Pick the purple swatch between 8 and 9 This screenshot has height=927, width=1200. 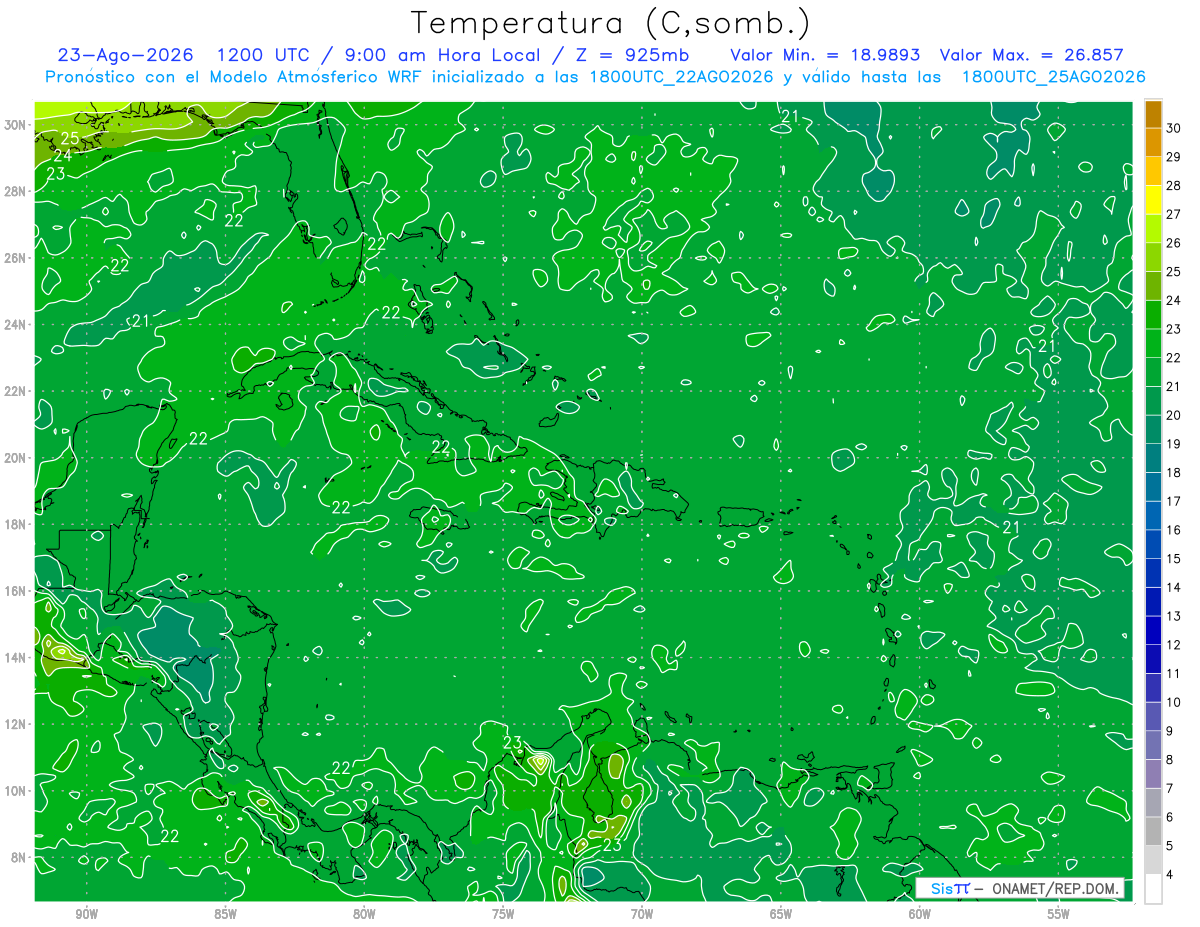[1153, 746]
